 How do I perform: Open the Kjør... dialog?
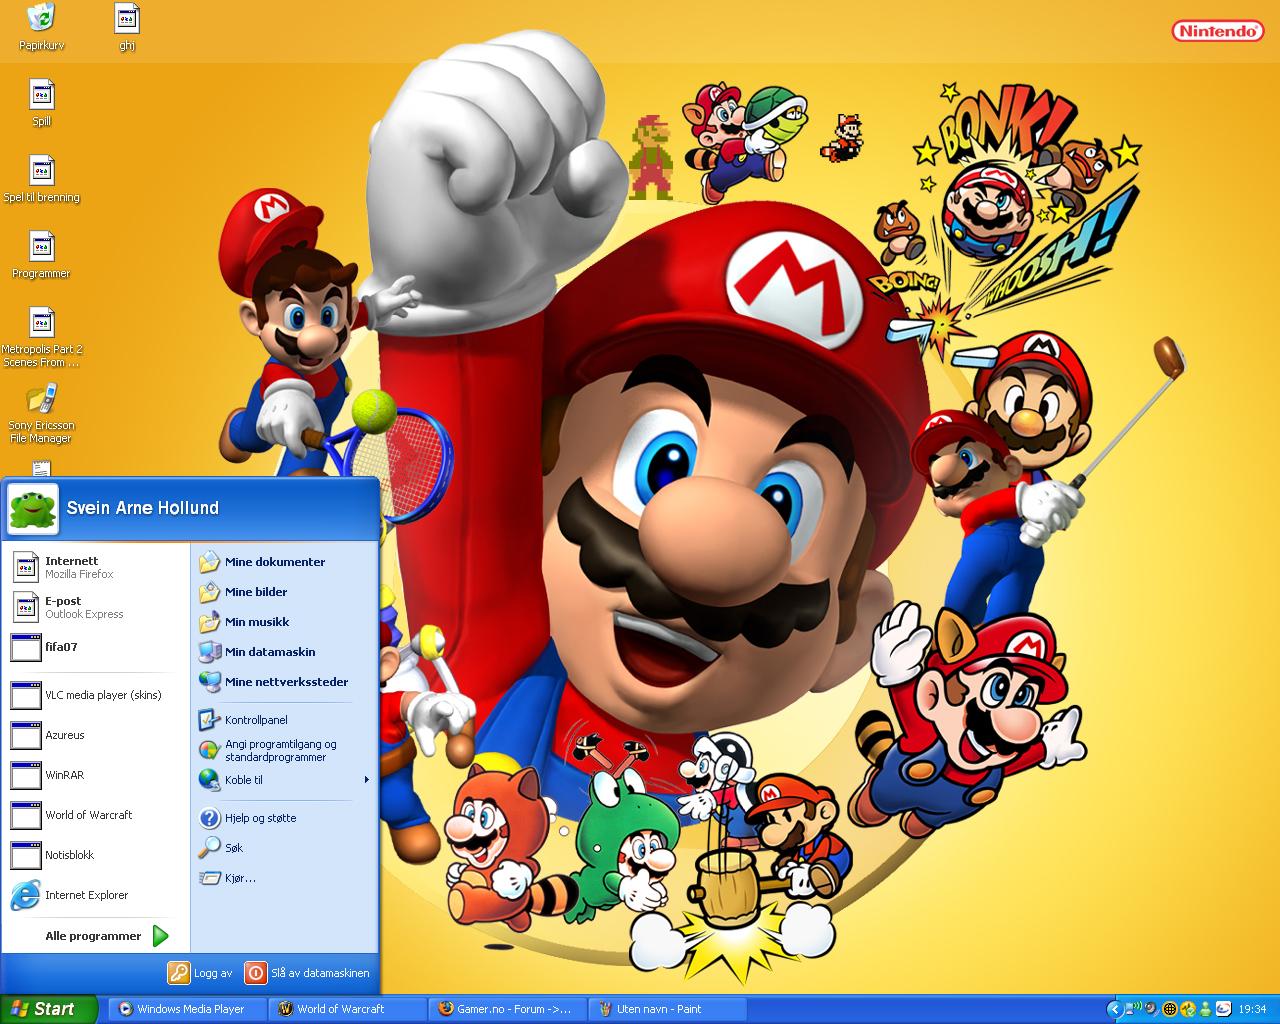coord(284,878)
